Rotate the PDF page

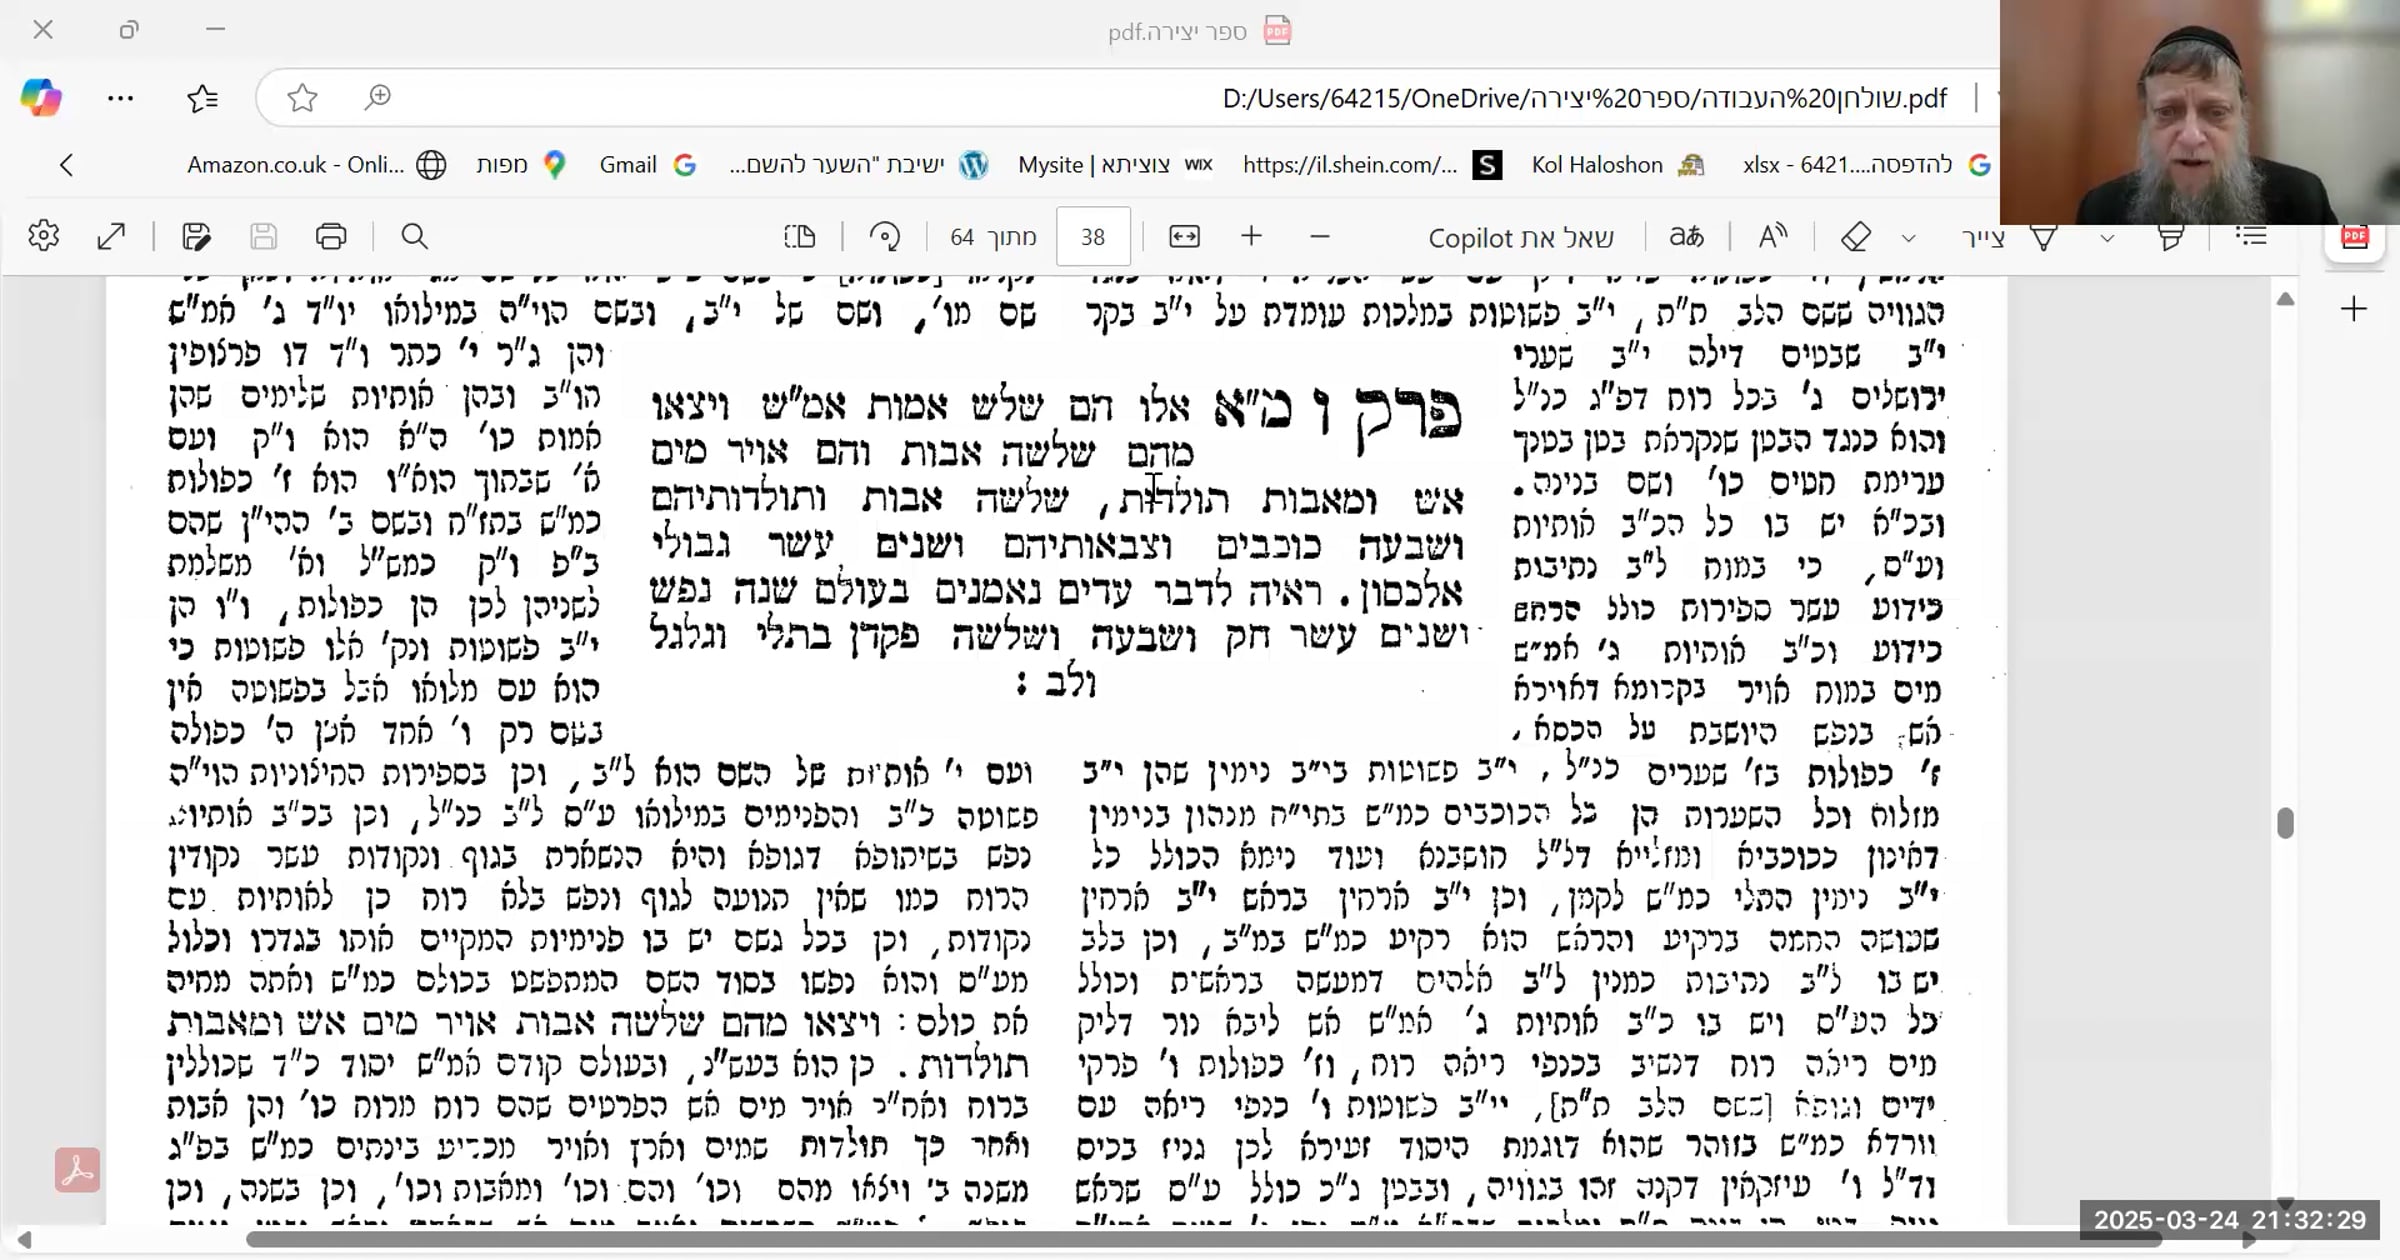pos(885,236)
